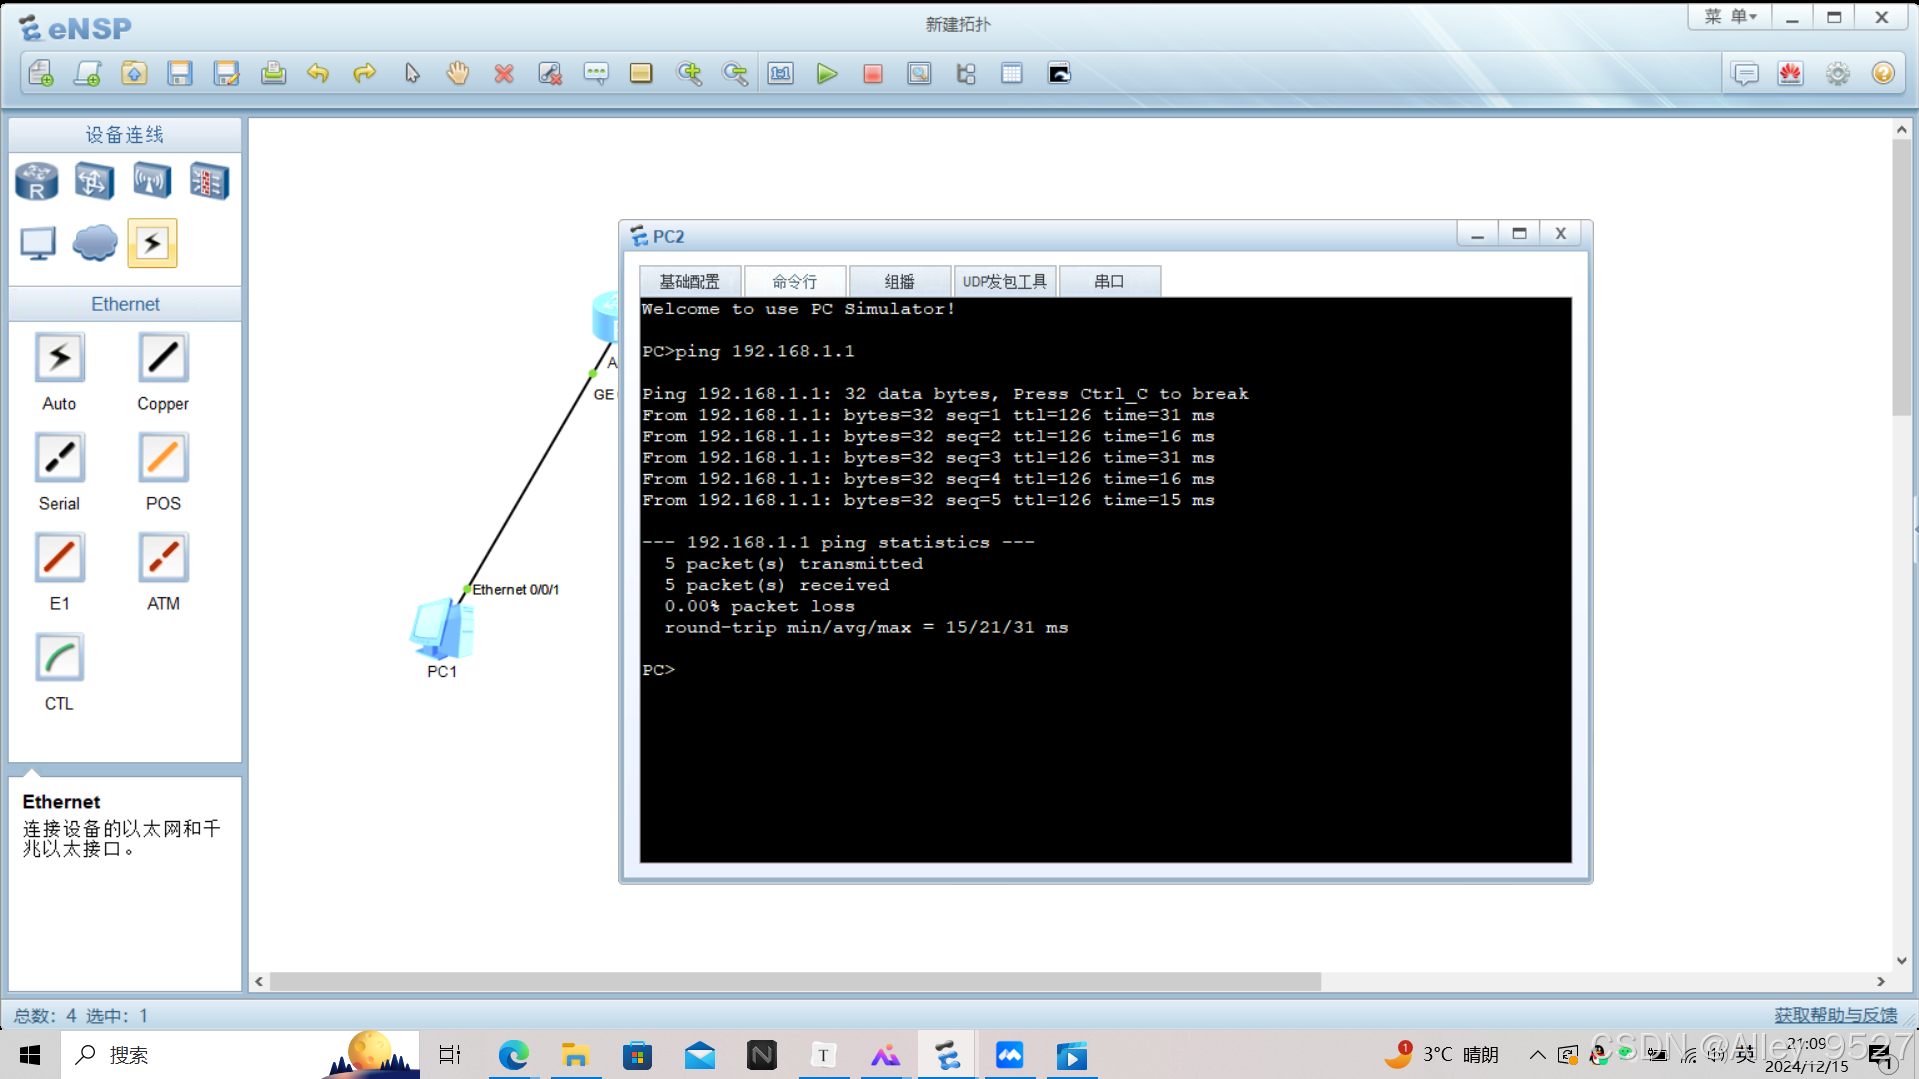Image resolution: width=1919 pixels, height=1079 pixels.
Task: Select the pointer selection tool
Action: (412, 73)
